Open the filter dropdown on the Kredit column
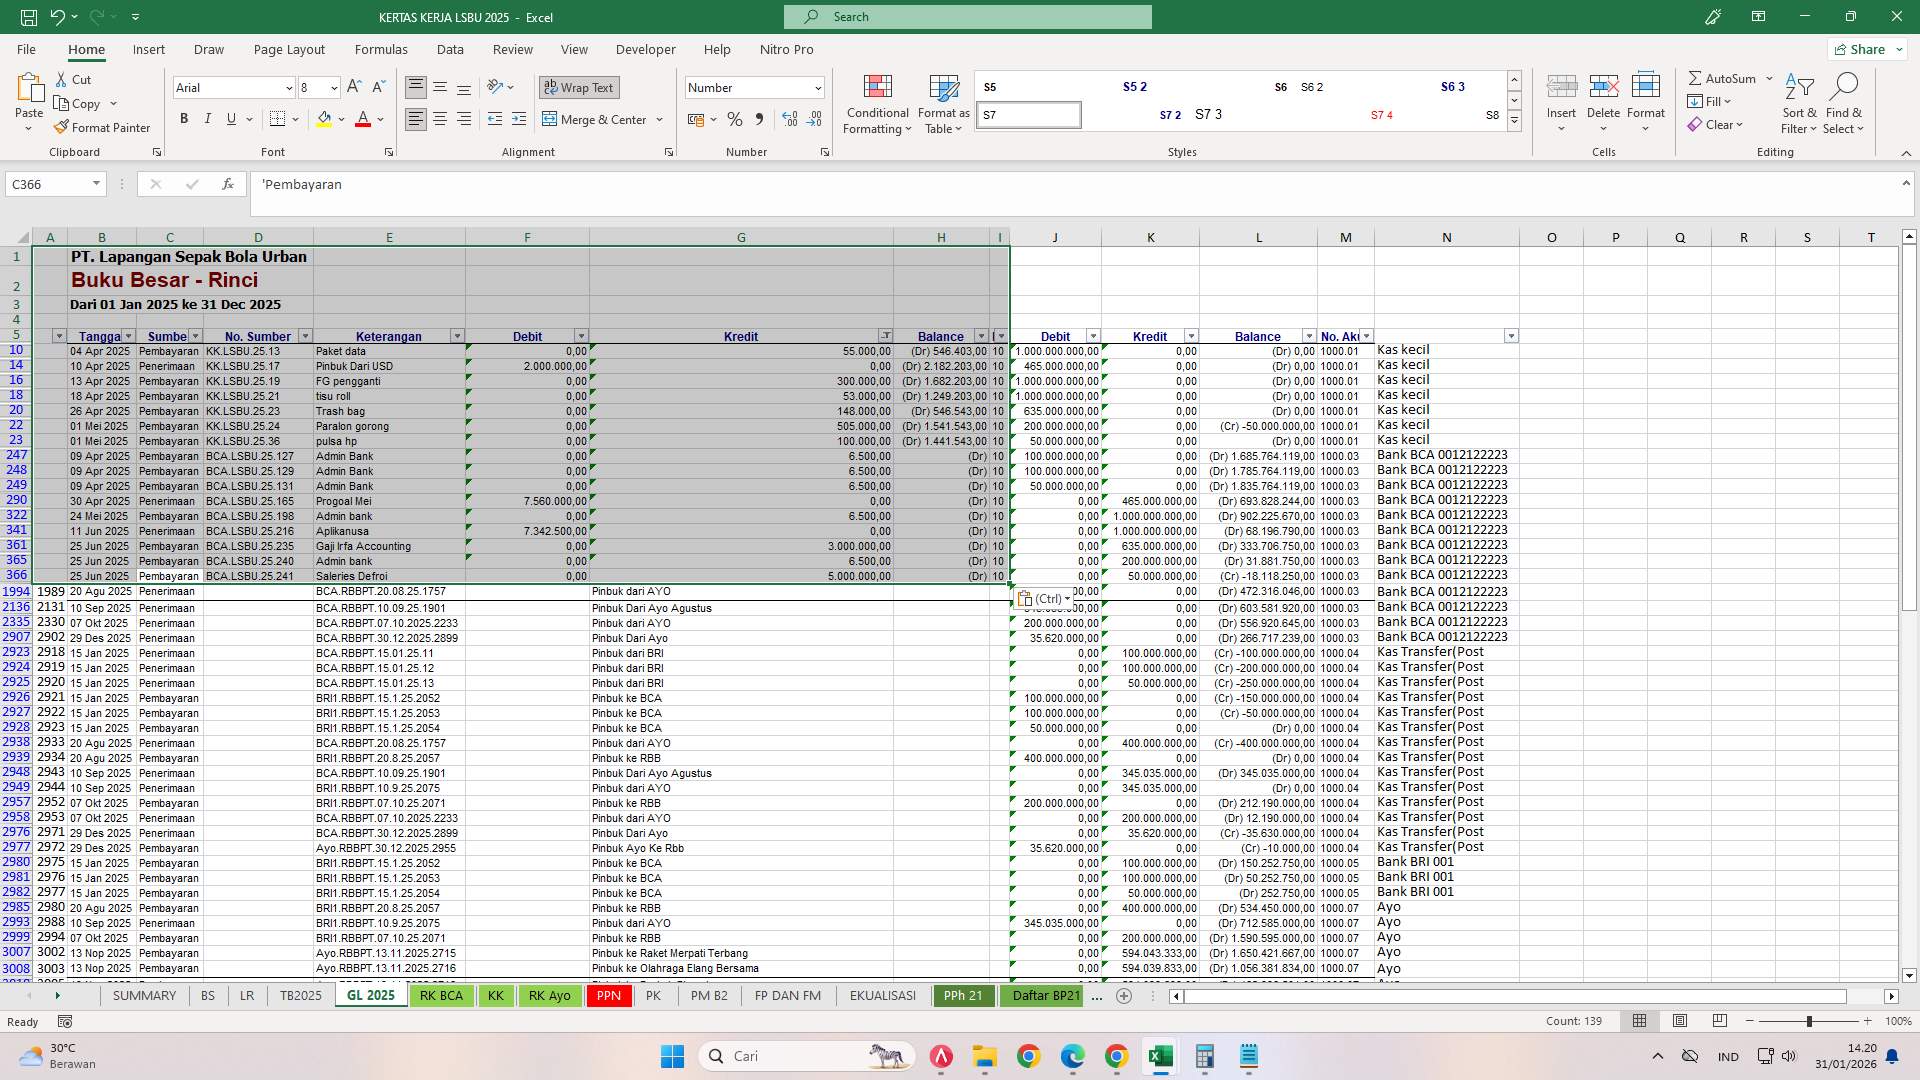 click(886, 336)
